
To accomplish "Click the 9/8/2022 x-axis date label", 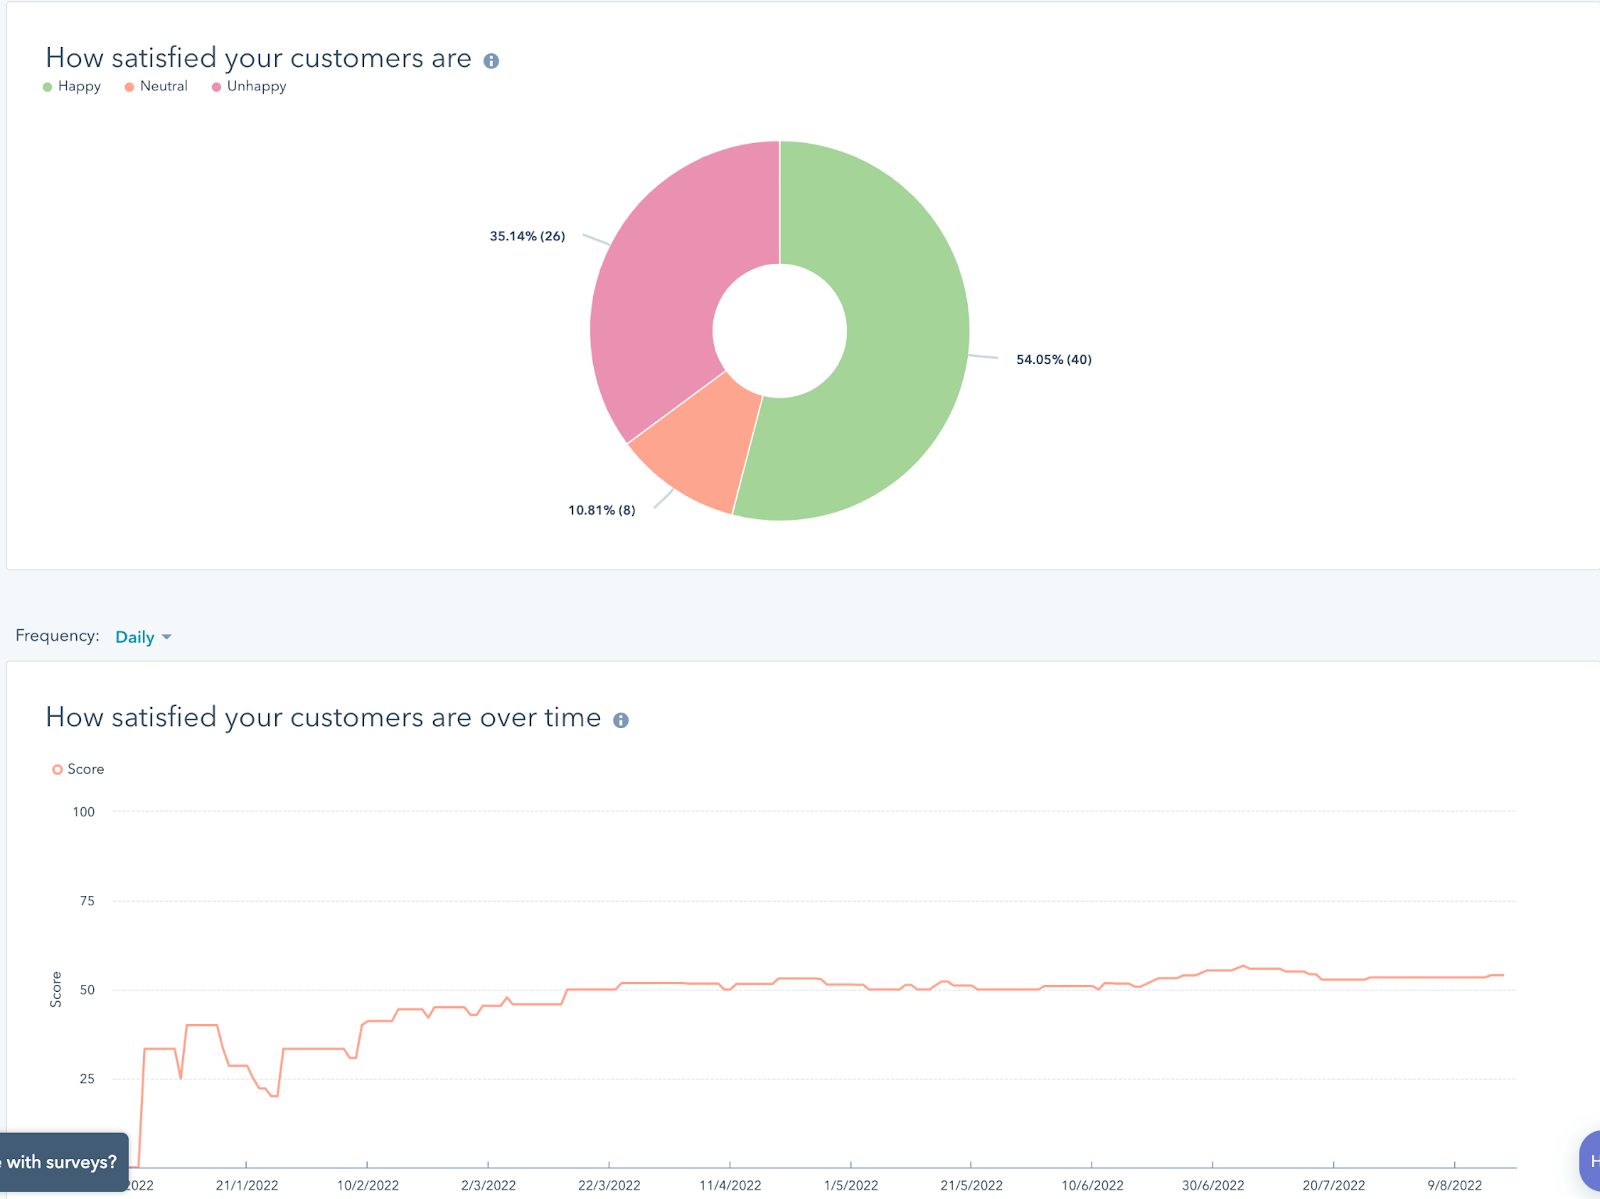I will [x=1454, y=1185].
